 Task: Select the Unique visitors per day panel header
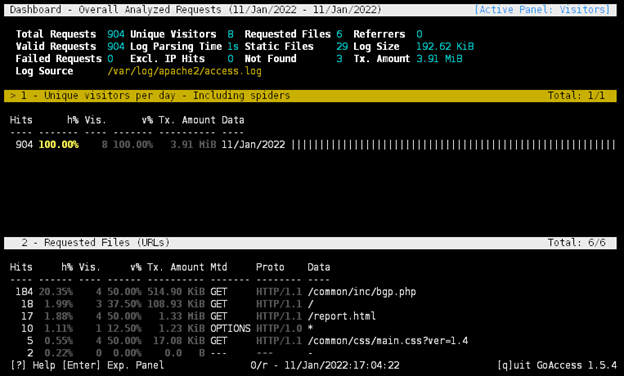tap(310, 95)
